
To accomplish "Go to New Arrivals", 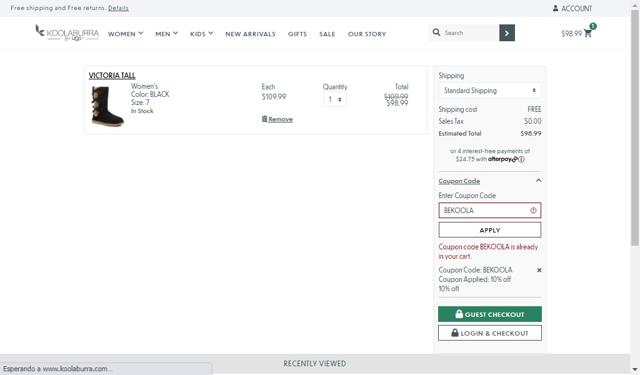I will [250, 34].
